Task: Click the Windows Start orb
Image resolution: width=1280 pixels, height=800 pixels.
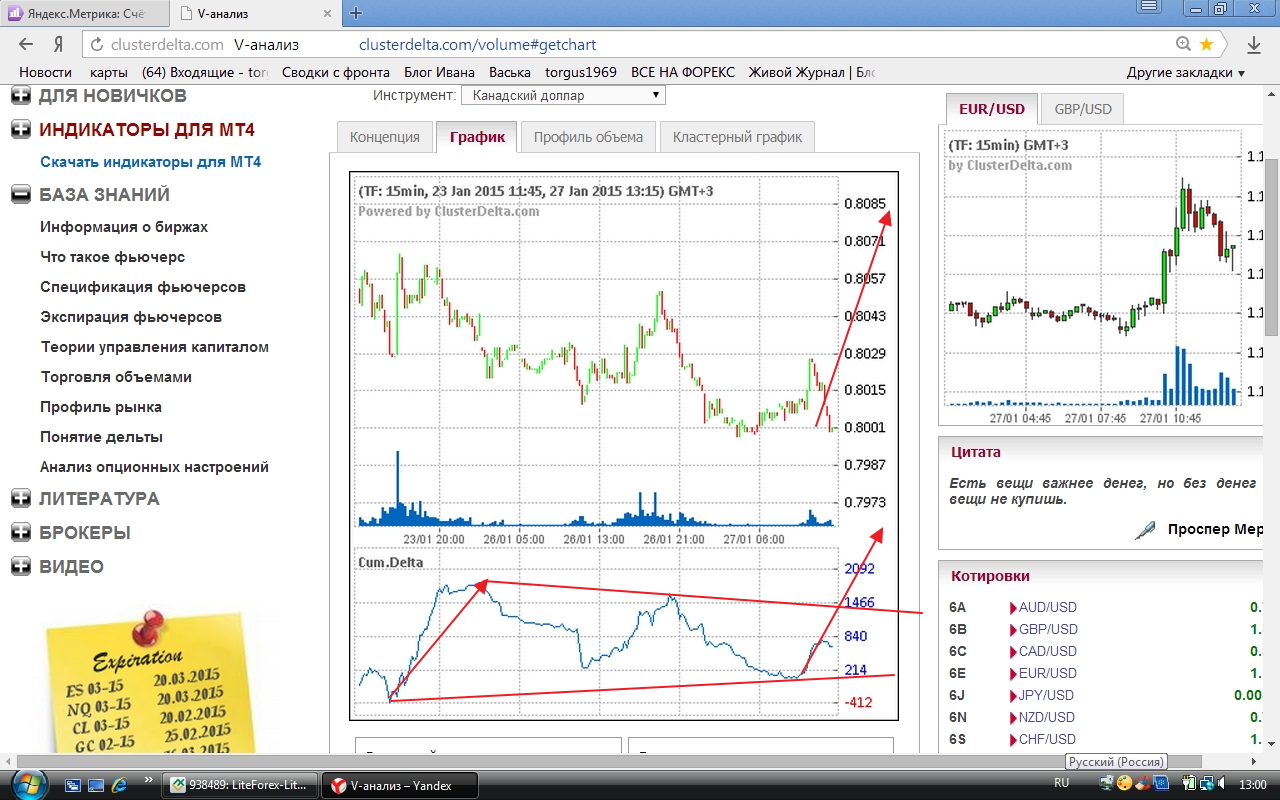Action: tap(24, 783)
